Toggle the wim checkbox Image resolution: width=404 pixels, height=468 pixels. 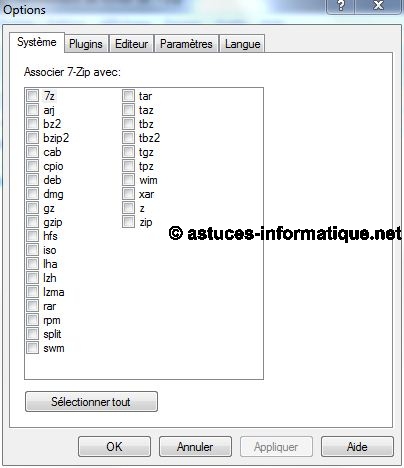pos(128,180)
